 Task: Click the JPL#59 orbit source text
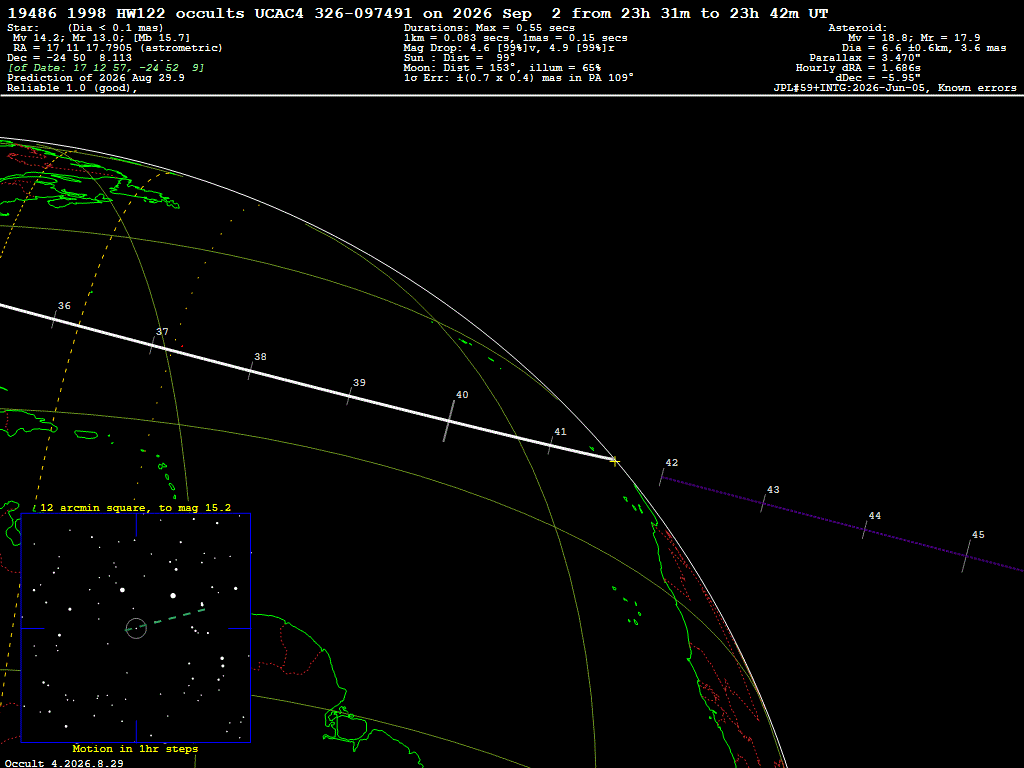[x=895, y=88]
